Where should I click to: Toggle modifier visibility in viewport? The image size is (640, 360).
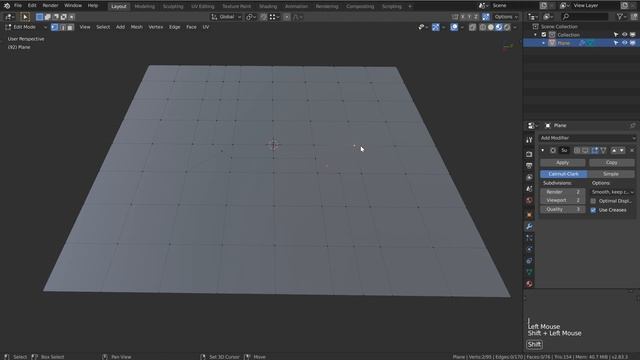pyautogui.click(x=585, y=150)
